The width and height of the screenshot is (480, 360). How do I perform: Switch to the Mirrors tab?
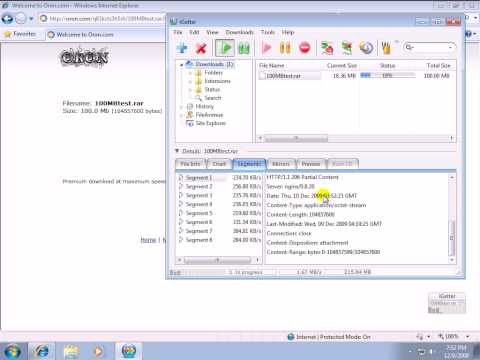pyautogui.click(x=281, y=164)
